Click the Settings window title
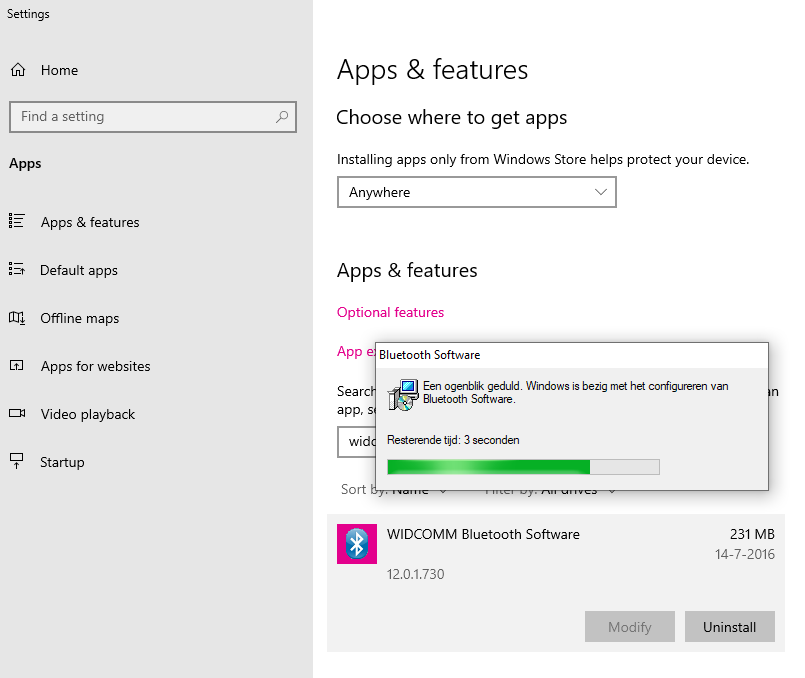The width and height of the screenshot is (805, 678). [x=28, y=14]
